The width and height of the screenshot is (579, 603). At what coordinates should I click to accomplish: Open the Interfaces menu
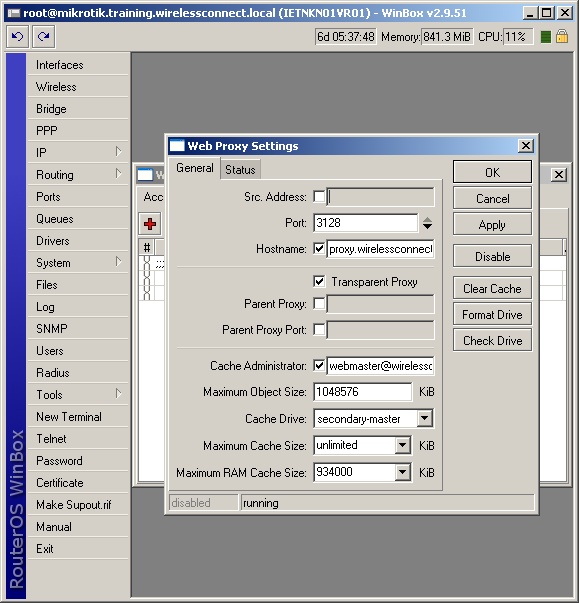click(x=78, y=65)
